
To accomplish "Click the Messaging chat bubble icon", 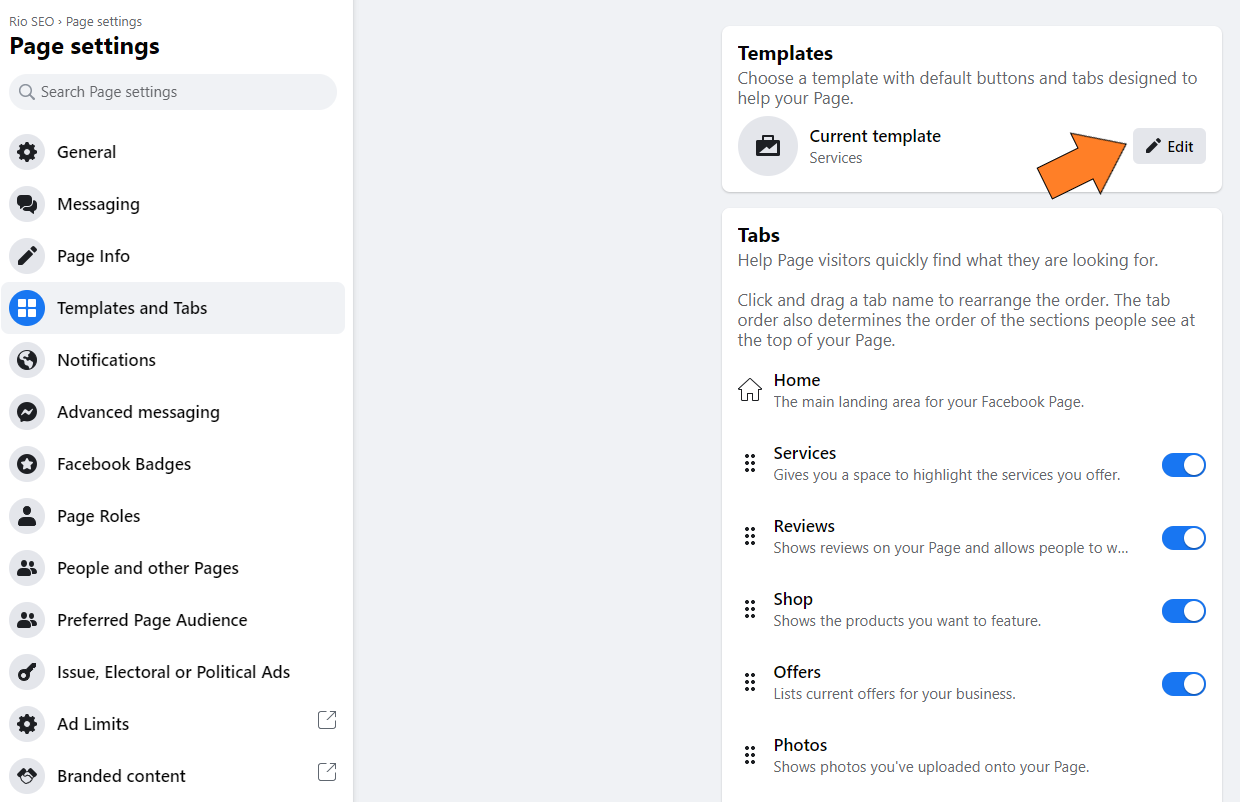I will tap(26, 203).
